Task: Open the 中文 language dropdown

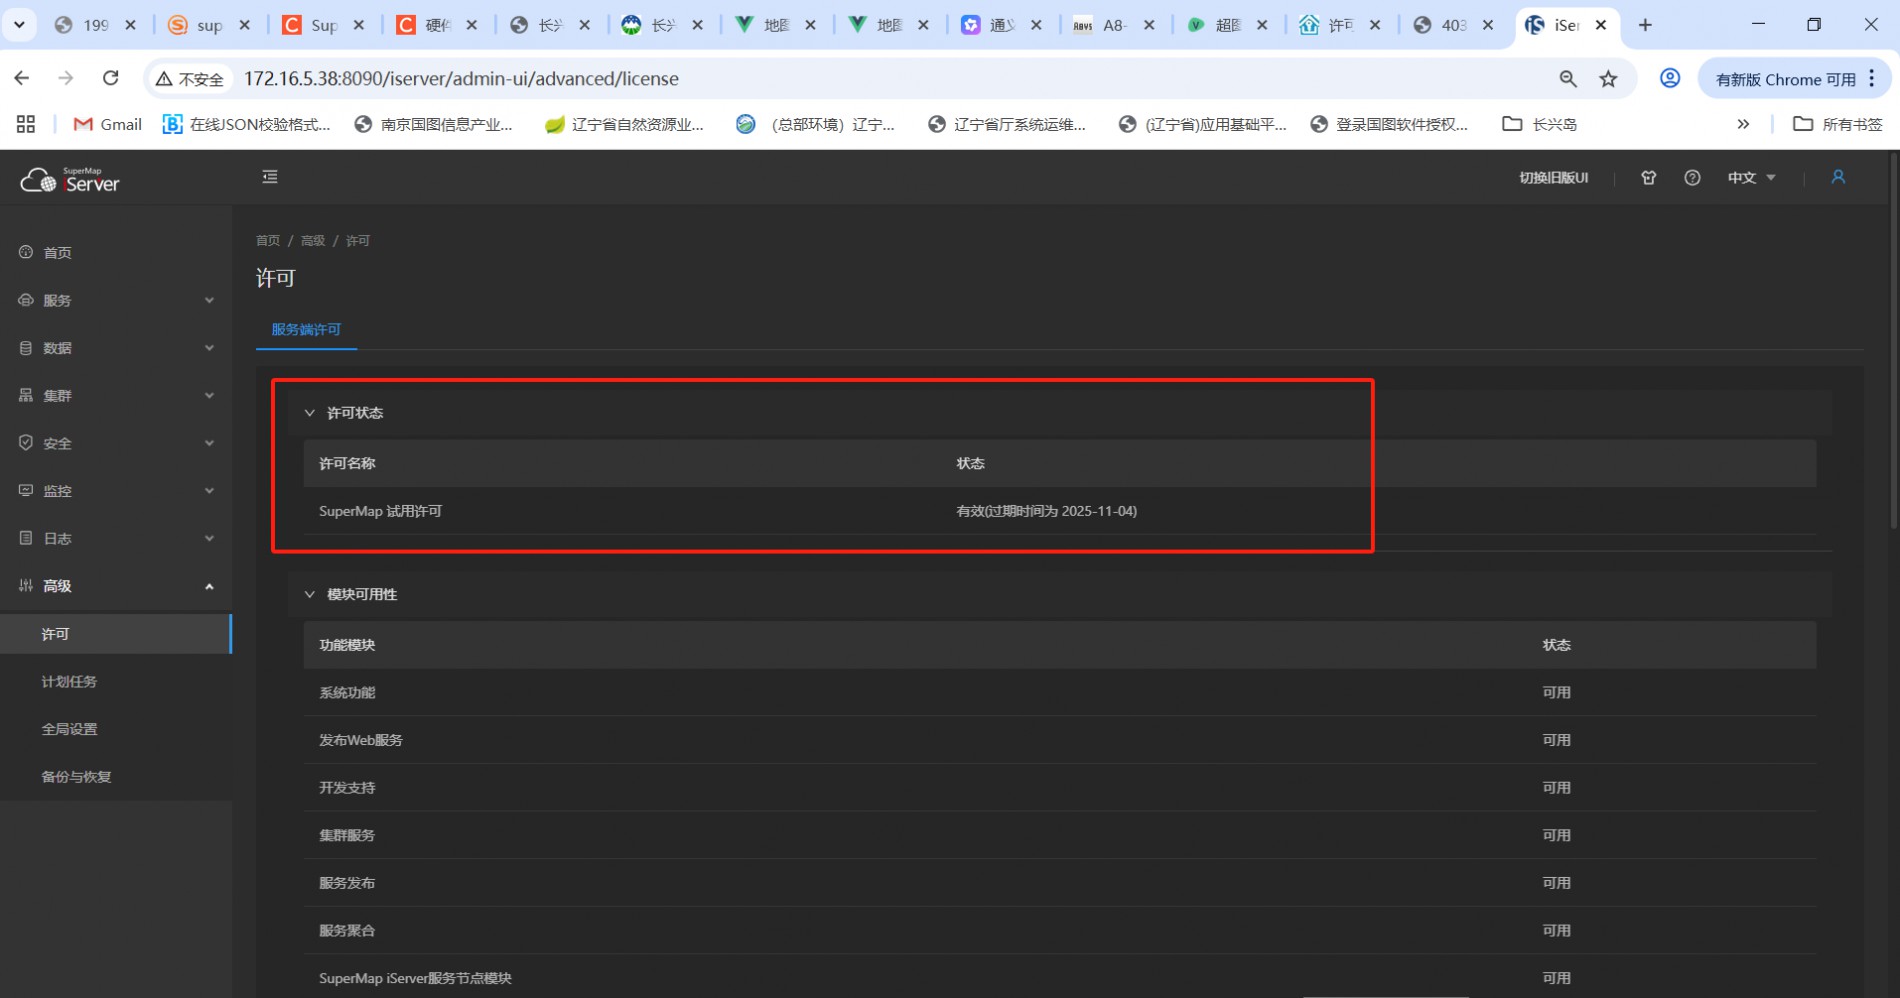Action: point(1752,177)
